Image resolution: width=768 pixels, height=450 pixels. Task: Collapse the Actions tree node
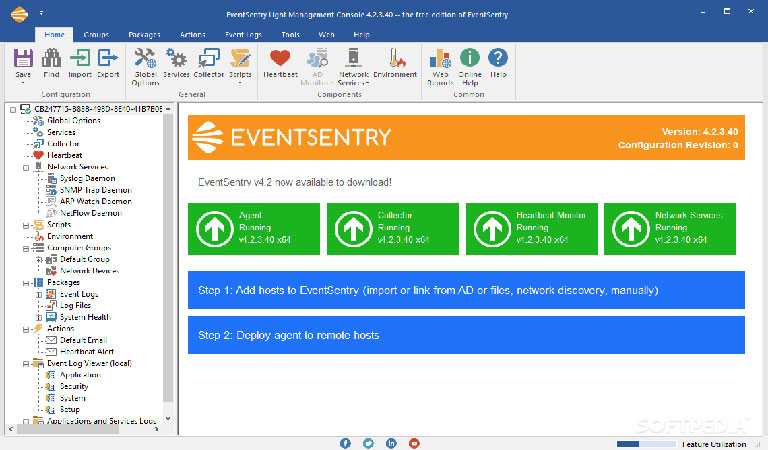point(26,329)
